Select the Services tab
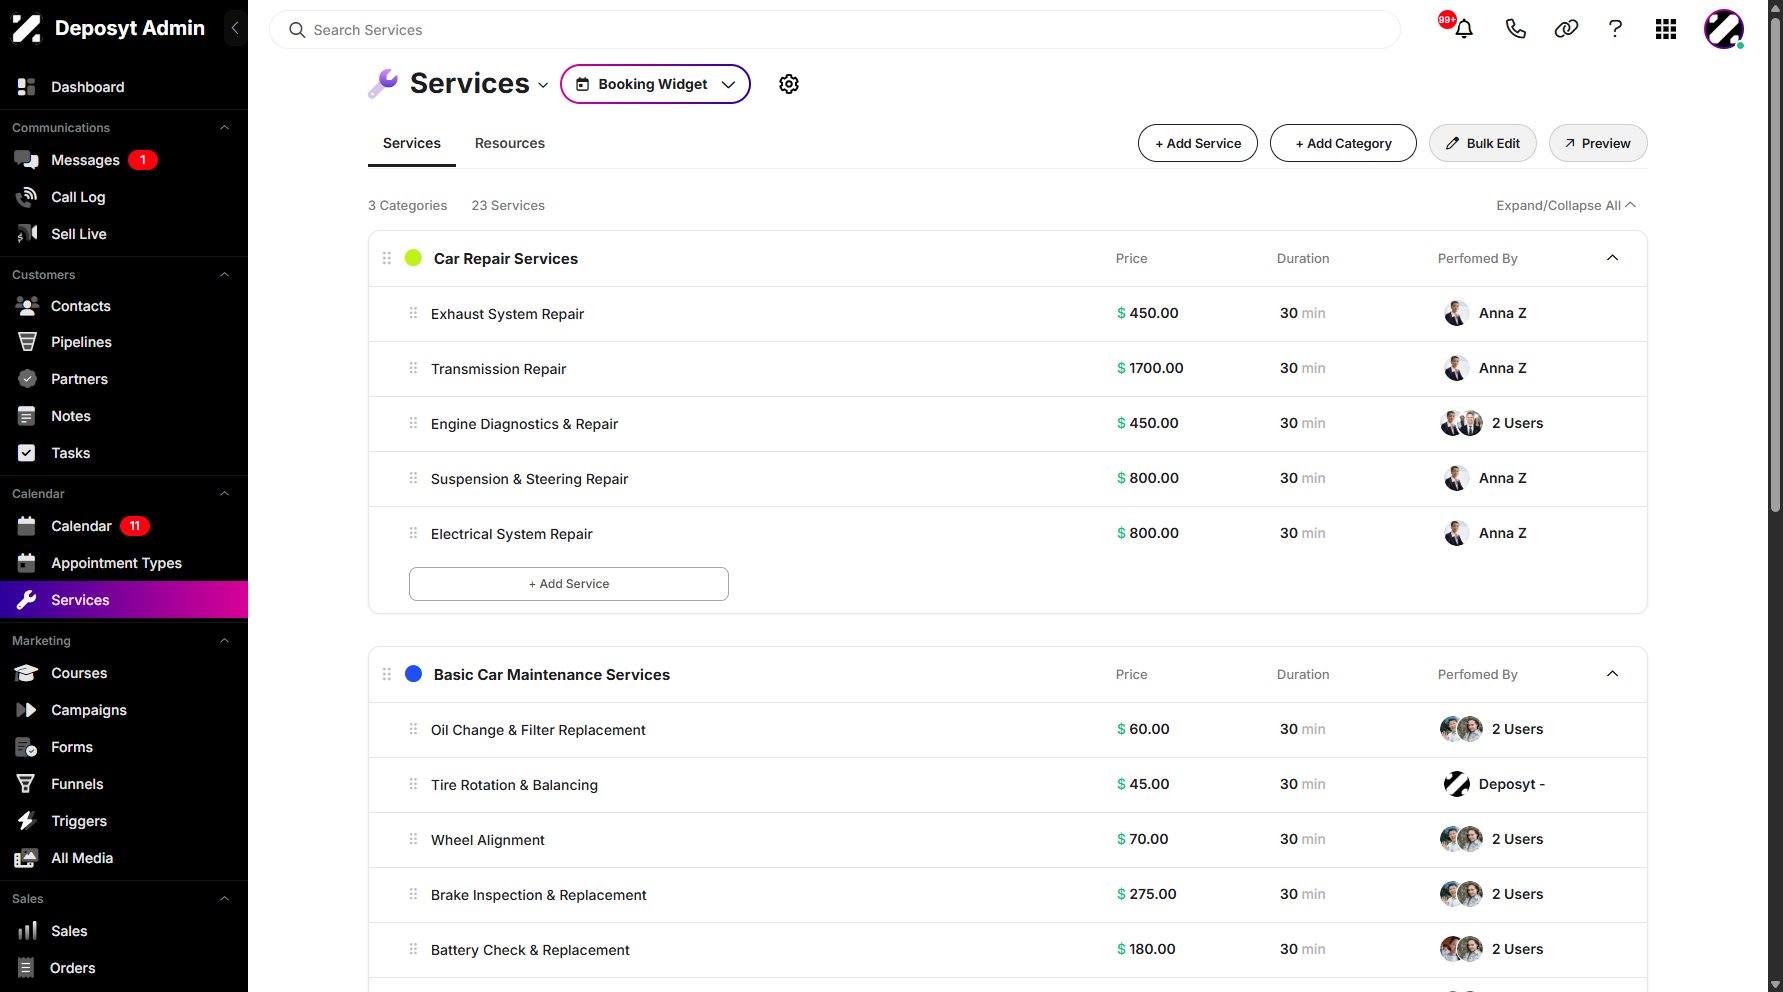Screen dimensions: 1783x992 click(x=412, y=143)
